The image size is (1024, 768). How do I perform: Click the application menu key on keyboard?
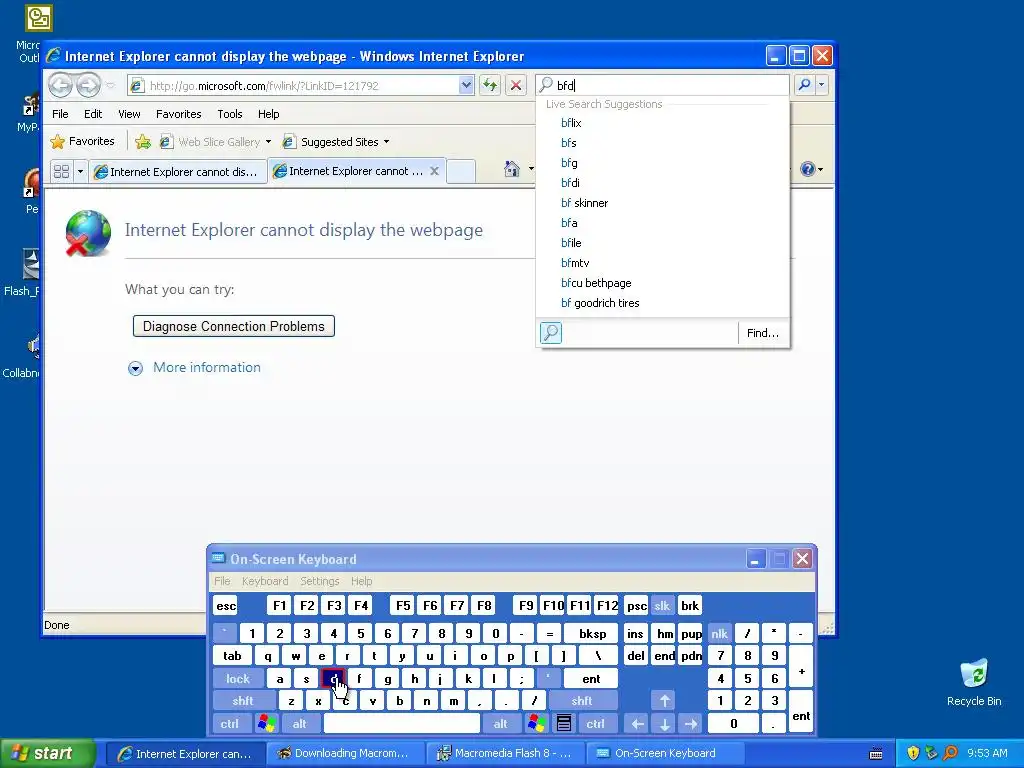[x=564, y=724]
